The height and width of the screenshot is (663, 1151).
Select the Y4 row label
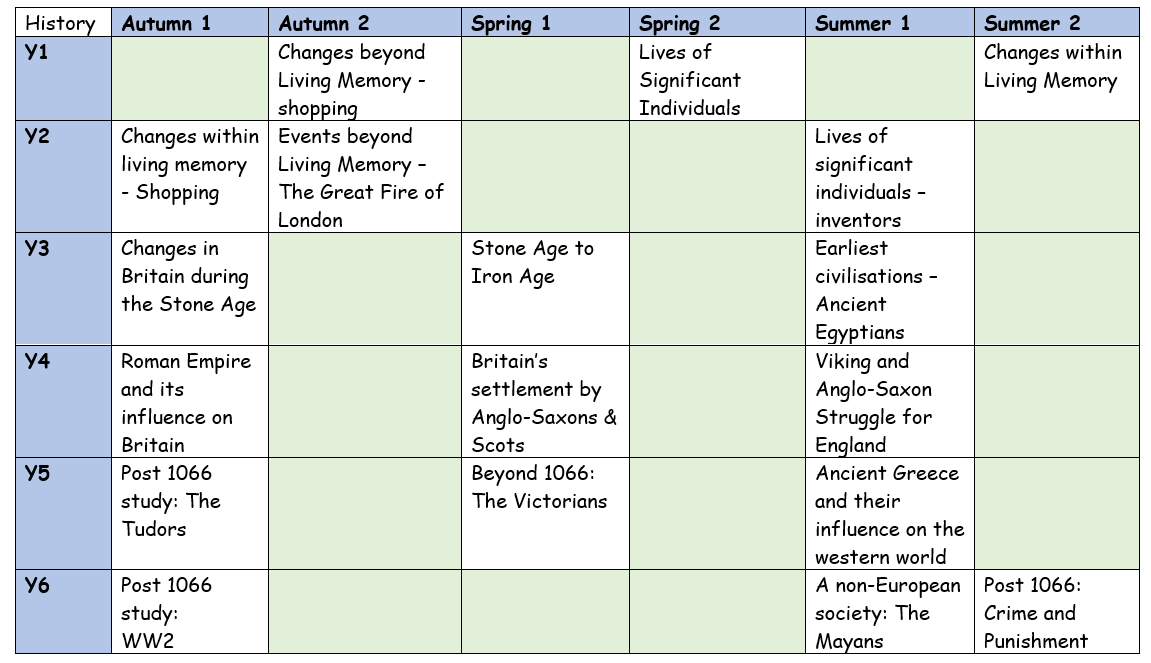coord(63,402)
